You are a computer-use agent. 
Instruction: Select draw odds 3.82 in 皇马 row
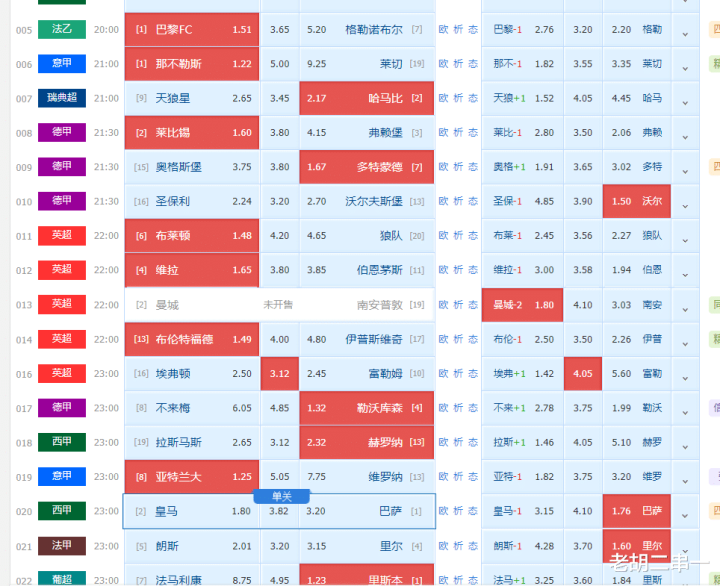point(279,511)
